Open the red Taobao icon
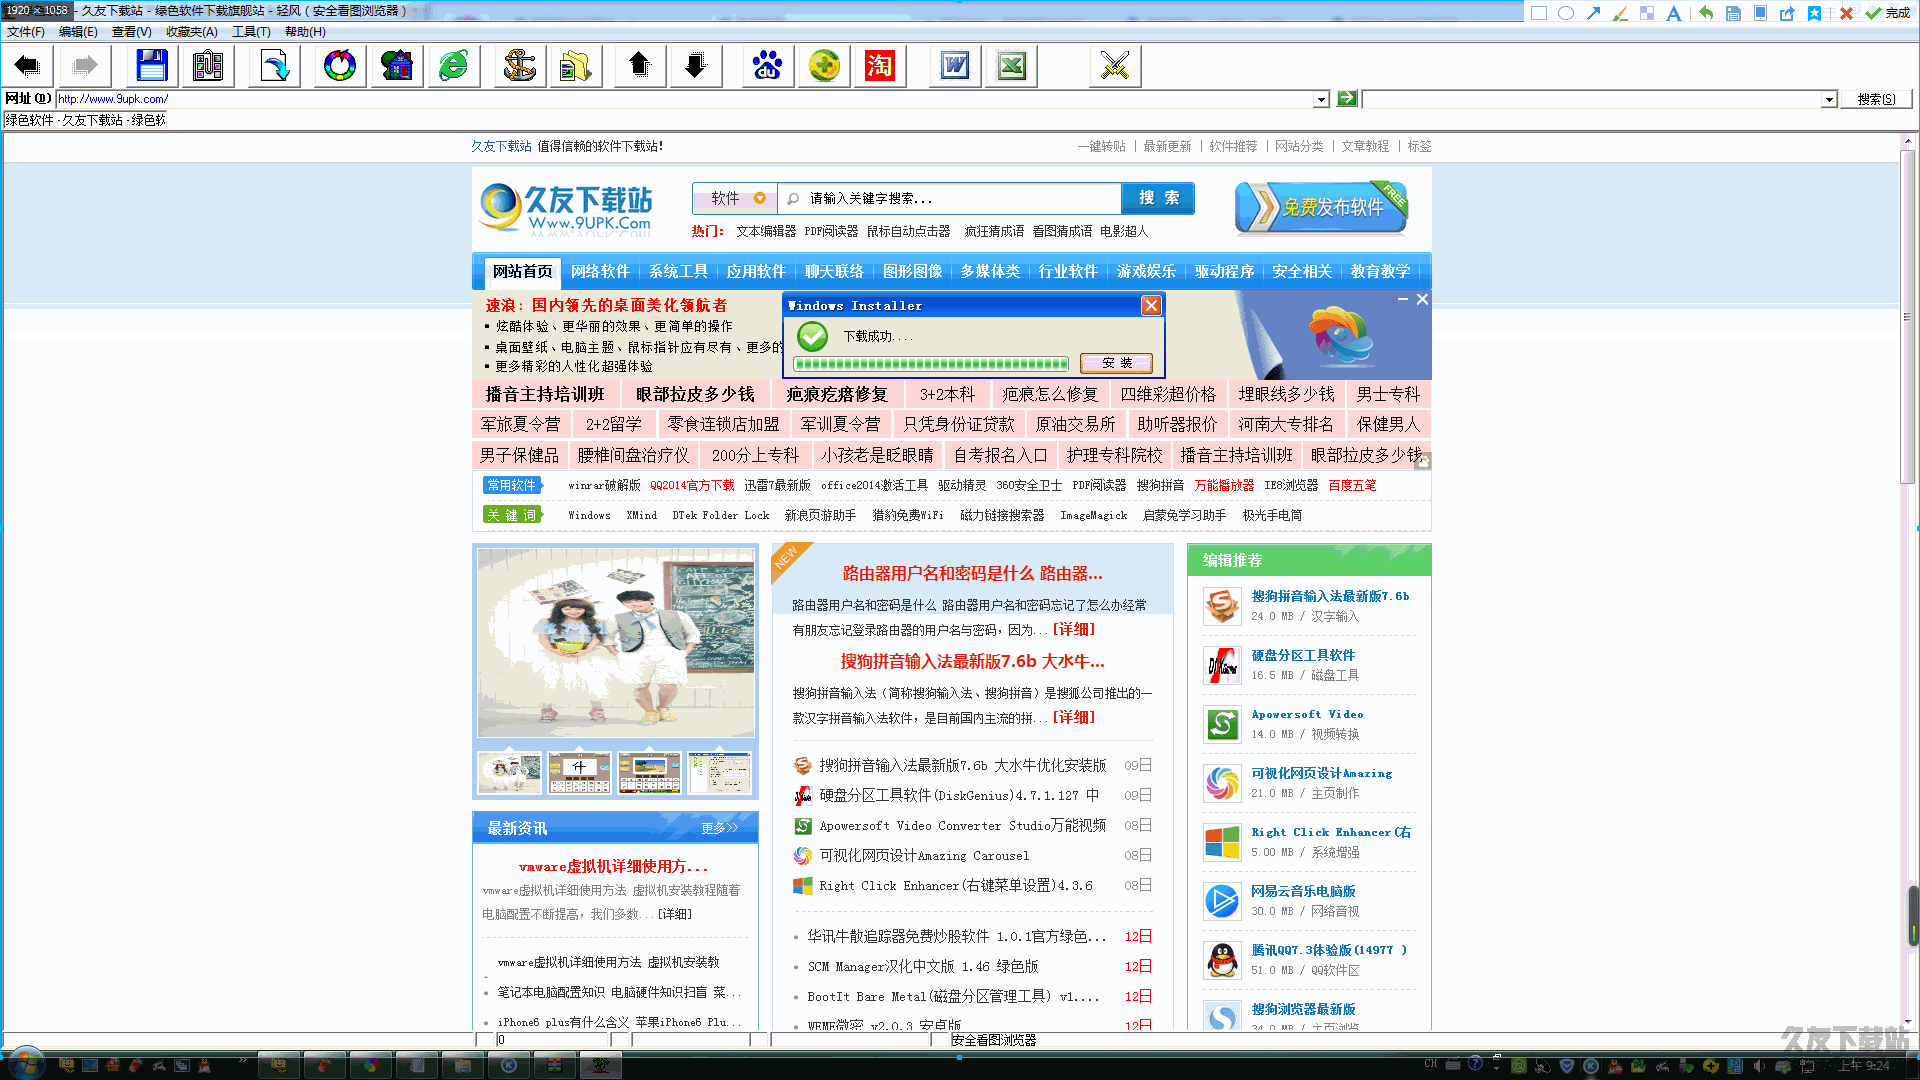 coord(880,66)
